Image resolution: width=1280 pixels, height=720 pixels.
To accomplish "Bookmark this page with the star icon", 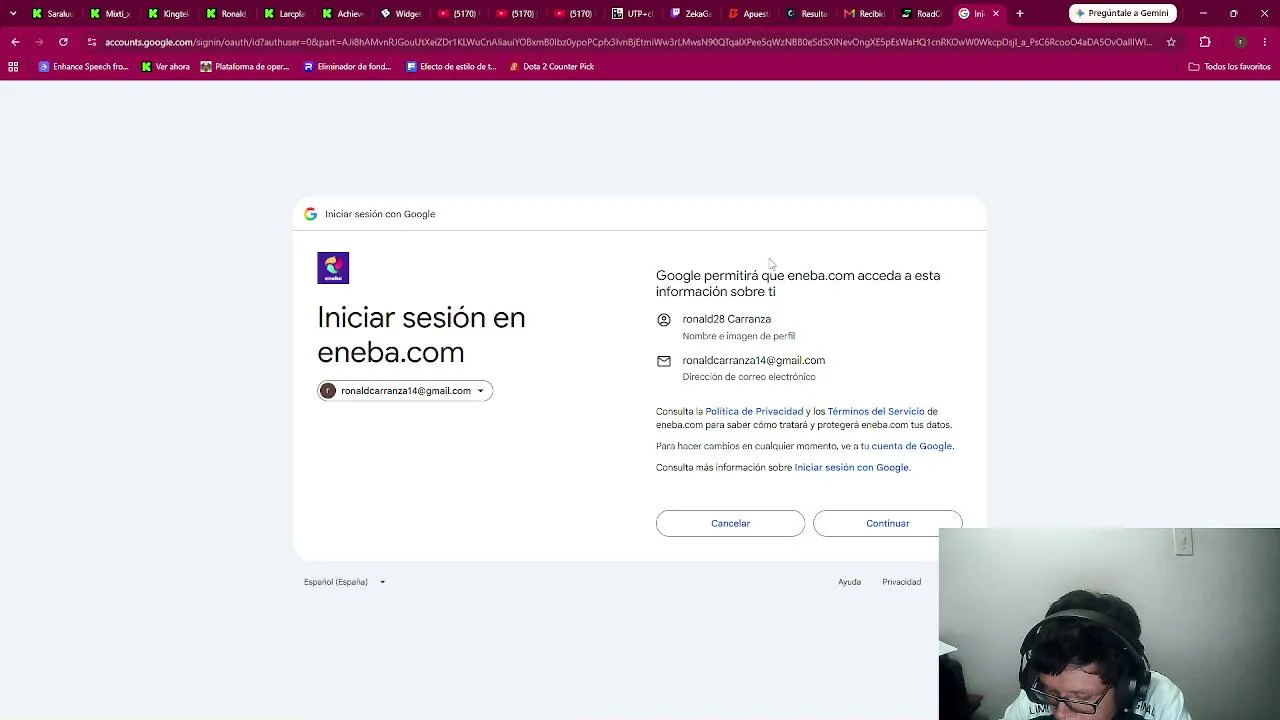I will tap(1171, 42).
